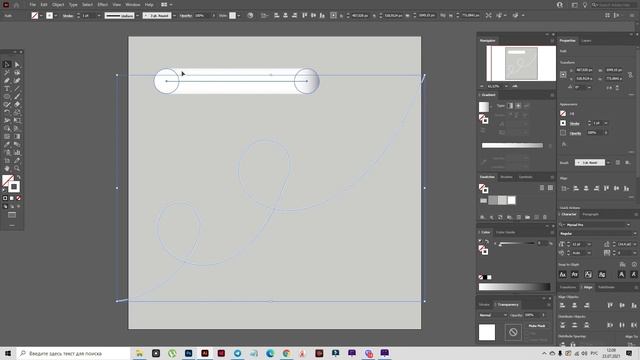Click Vertical Align Bottom in Align panel
This screenshot has height=360, width=640.
[x=634, y=305]
